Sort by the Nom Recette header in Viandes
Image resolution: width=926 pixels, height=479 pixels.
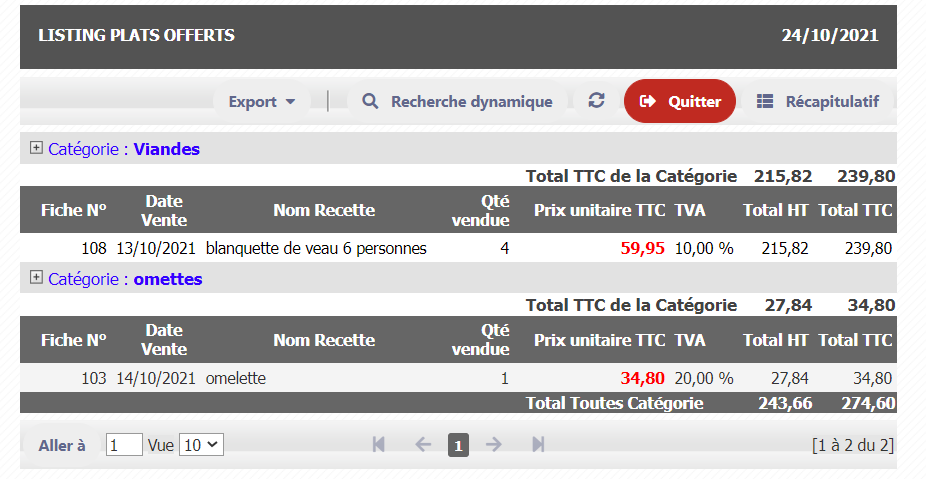324,210
